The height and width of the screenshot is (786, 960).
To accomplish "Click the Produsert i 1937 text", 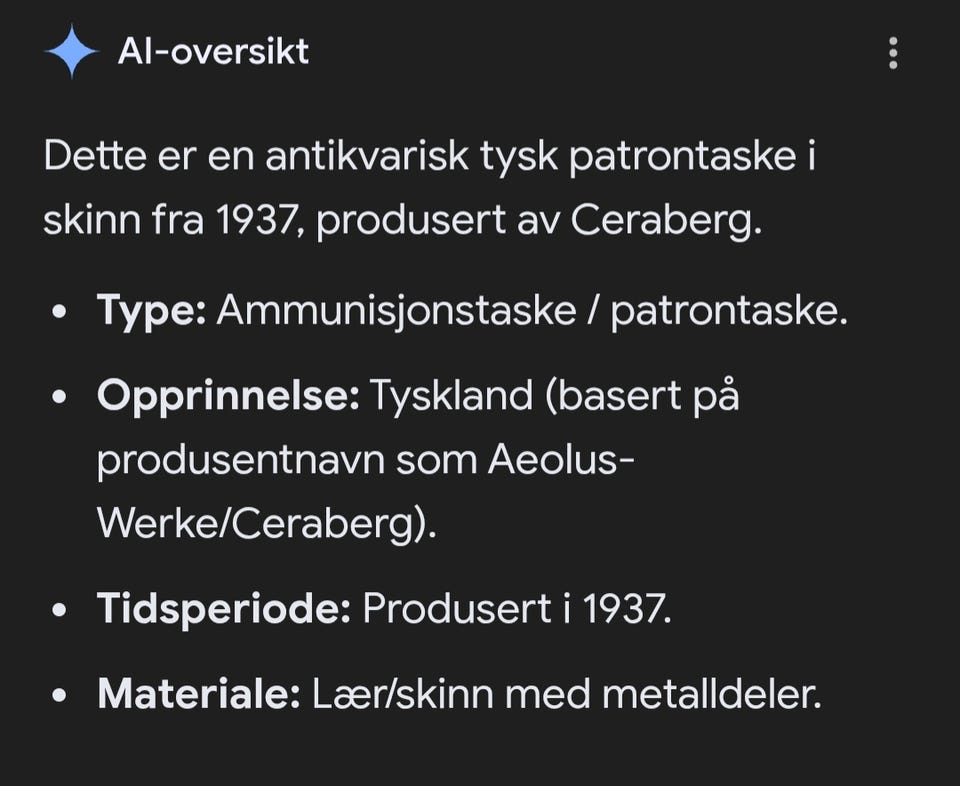I will pyautogui.click(x=516, y=608).
